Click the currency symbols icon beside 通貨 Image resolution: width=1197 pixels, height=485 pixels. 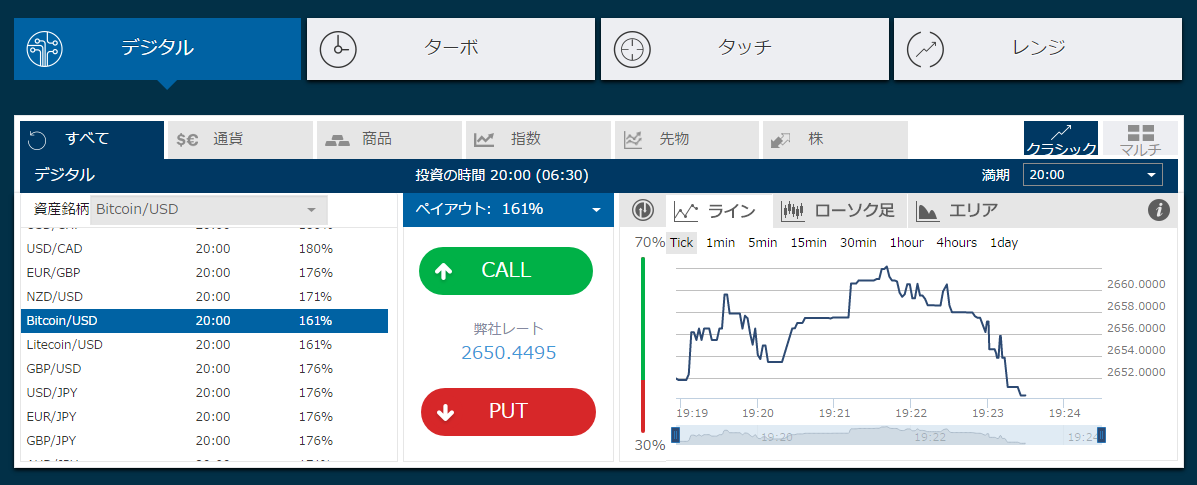pos(187,140)
